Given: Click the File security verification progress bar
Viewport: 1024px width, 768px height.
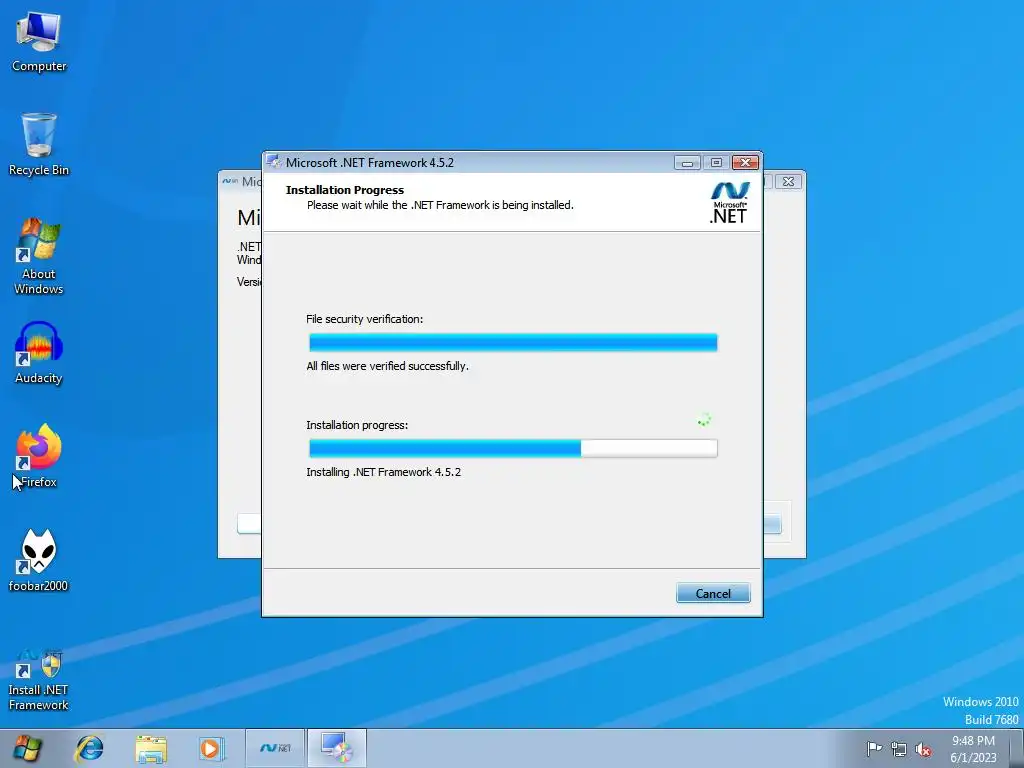Looking at the screenshot, I should (513, 342).
